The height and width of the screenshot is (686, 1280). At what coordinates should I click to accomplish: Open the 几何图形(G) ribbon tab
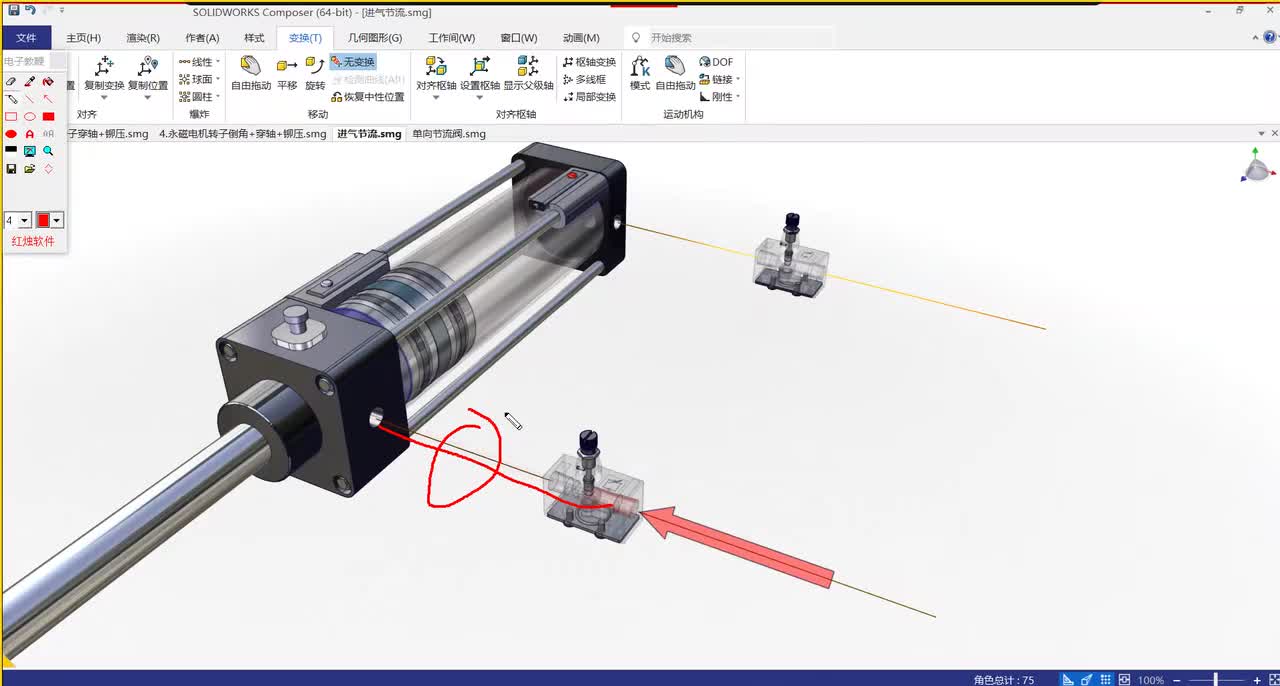pos(375,38)
